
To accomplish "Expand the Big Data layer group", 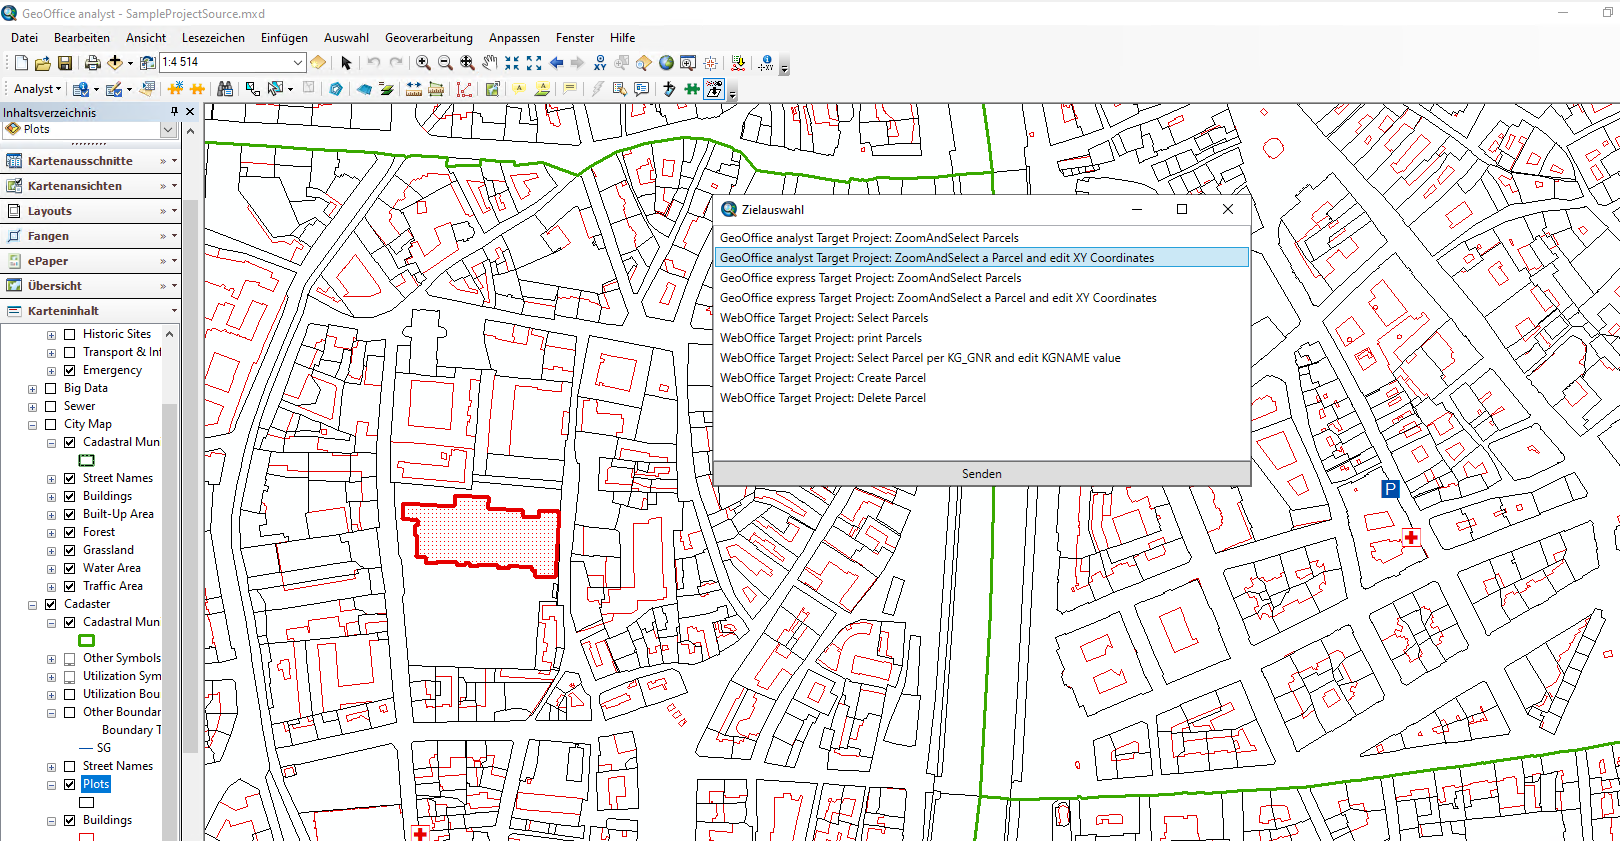I will tap(32, 389).
